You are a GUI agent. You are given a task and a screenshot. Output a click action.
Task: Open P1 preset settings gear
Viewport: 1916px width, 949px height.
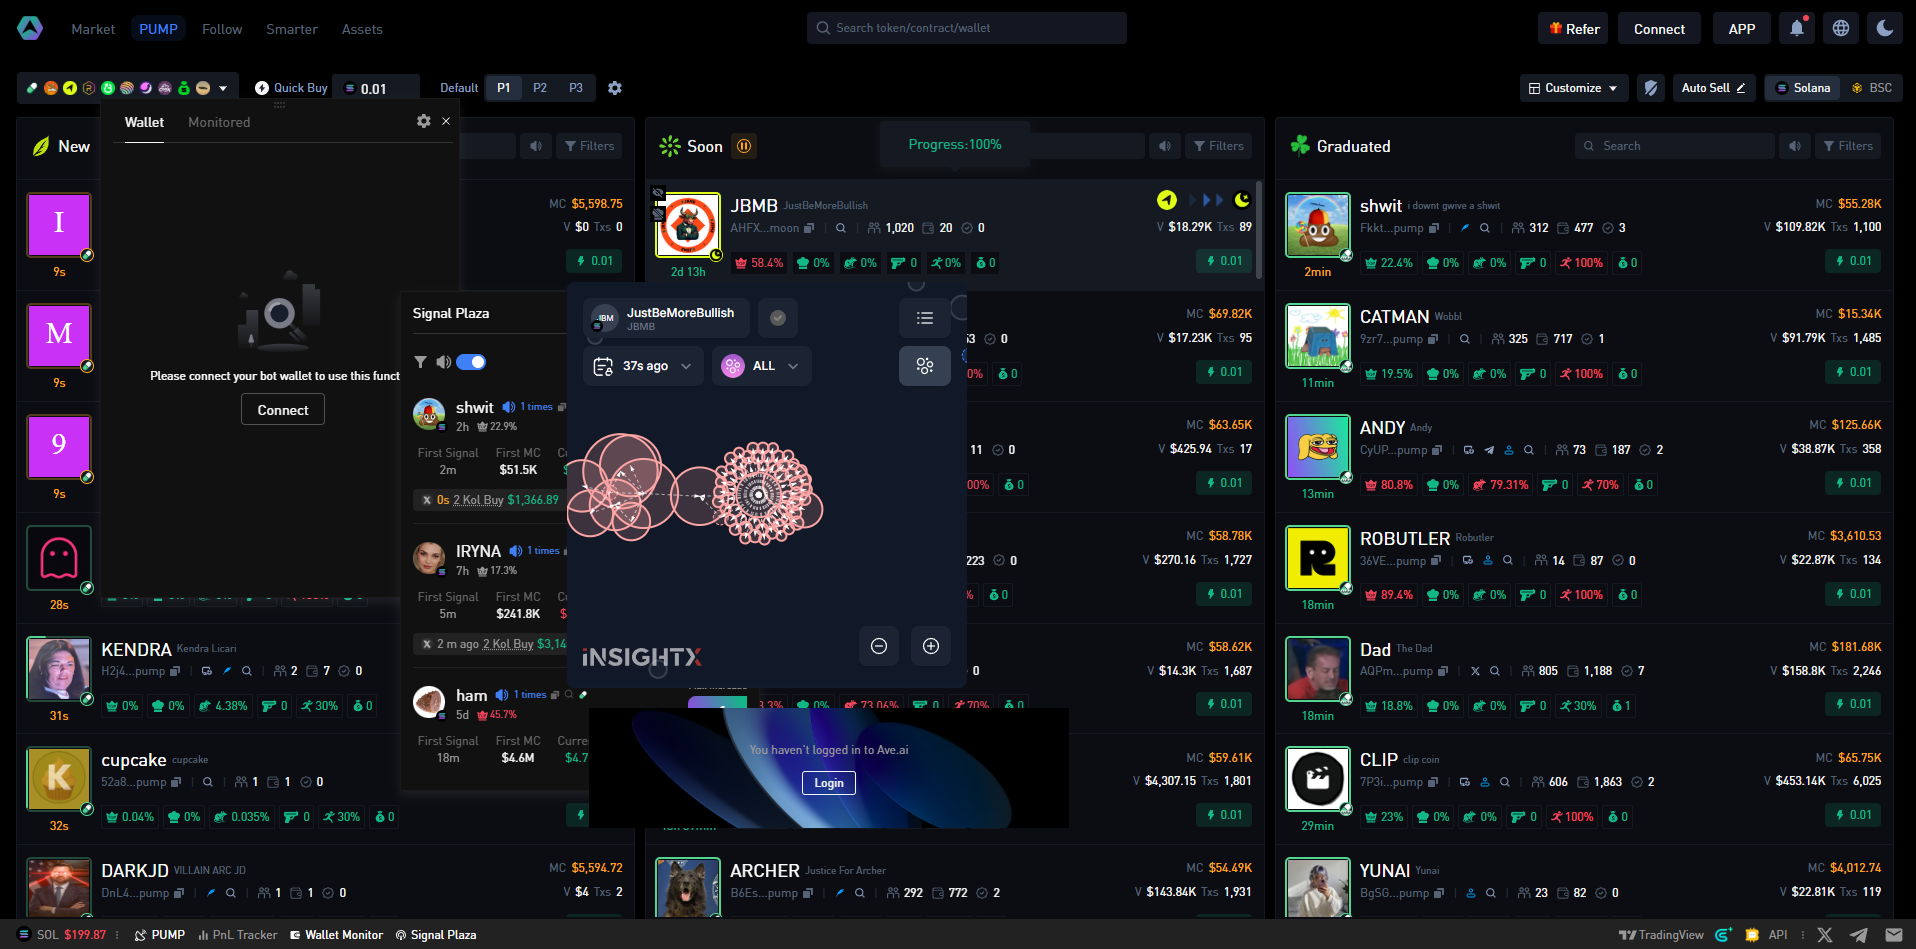point(615,88)
